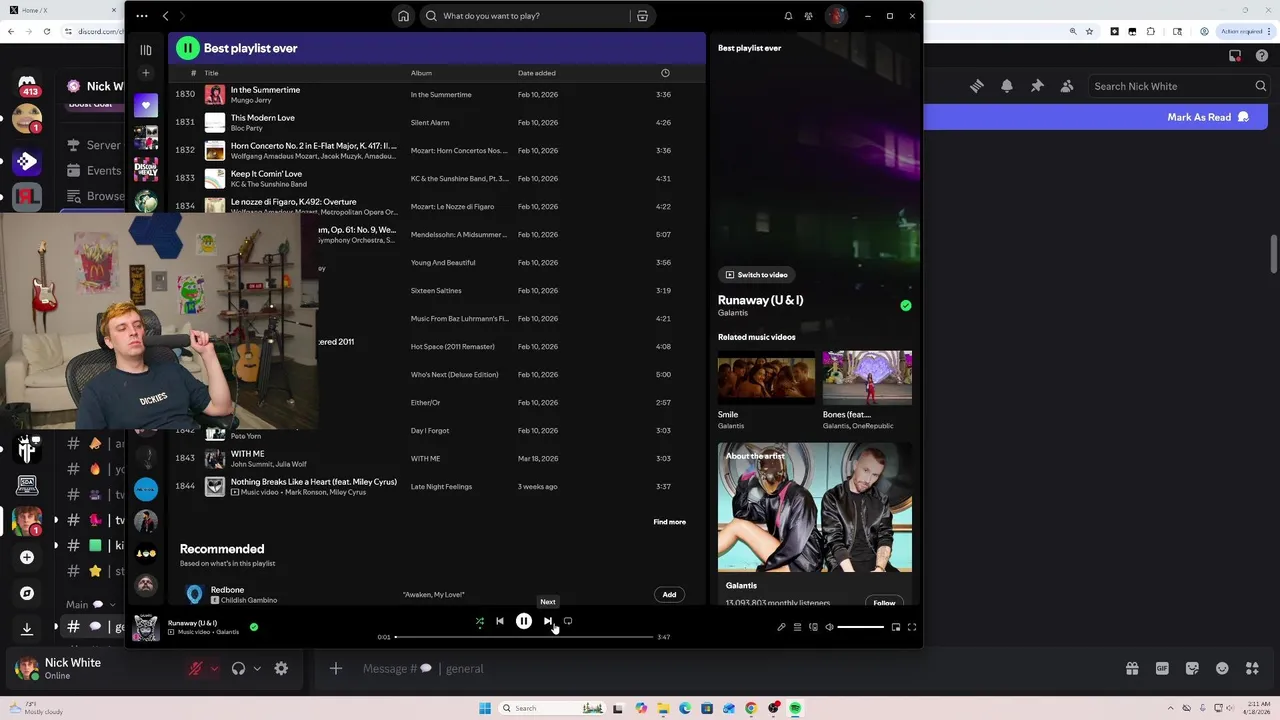The width and height of the screenshot is (1280, 720).
Task: Open Liked Songs in Spotify sidebar
Action: (146, 105)
